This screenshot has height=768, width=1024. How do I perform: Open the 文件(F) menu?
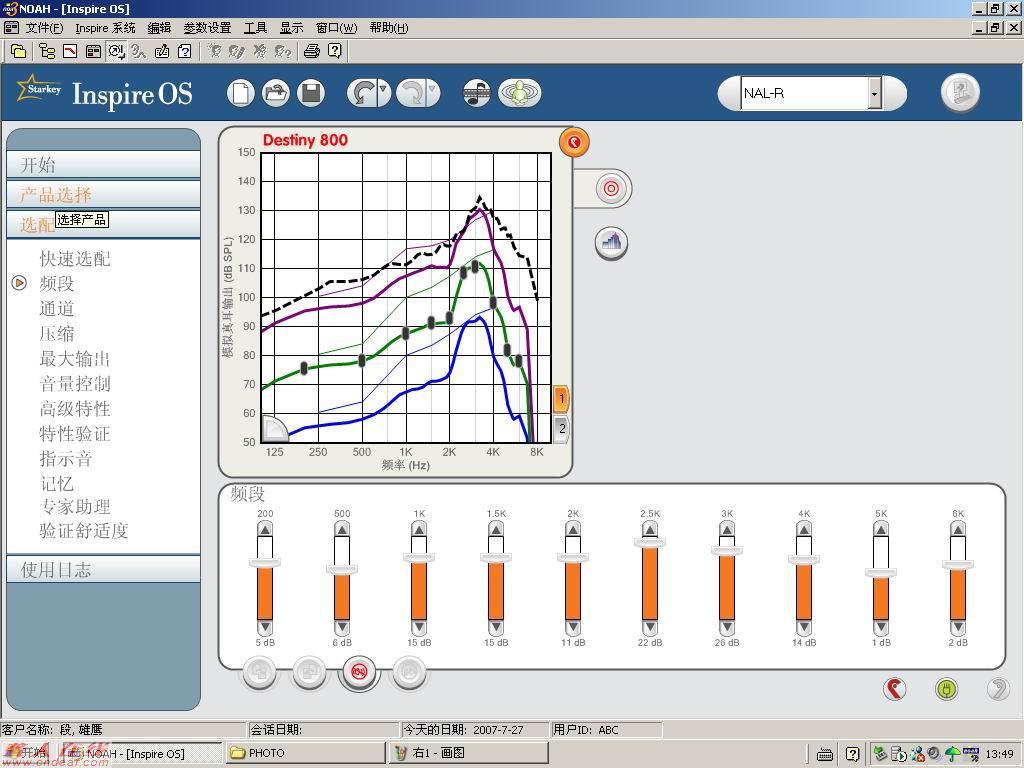(x=44, y=27)
